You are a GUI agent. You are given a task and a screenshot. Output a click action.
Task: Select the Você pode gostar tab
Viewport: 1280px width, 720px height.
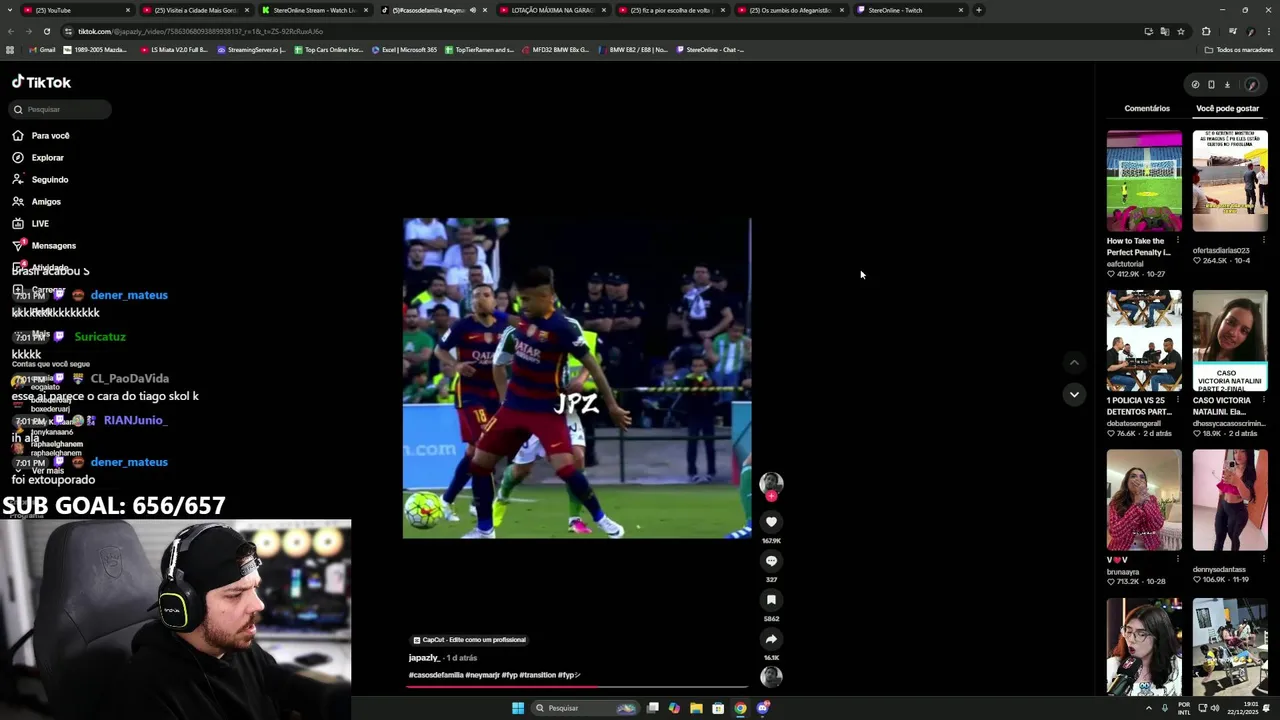(x=1227, y=108)
